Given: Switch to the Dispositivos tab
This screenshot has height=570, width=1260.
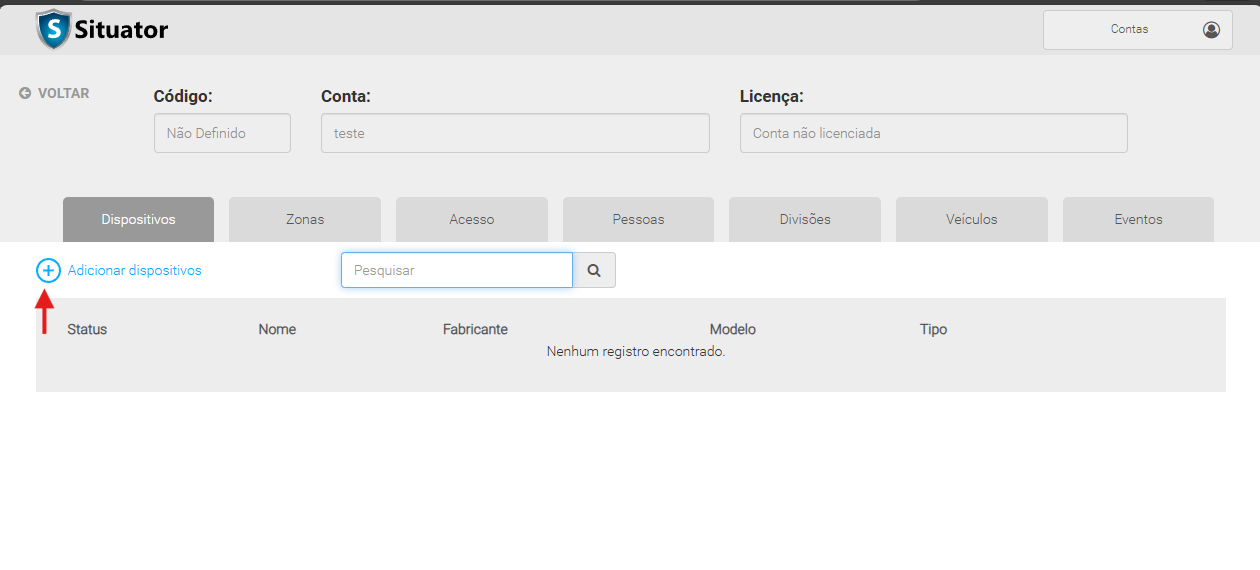Looking at the screenshot, I should click(138, 219).
